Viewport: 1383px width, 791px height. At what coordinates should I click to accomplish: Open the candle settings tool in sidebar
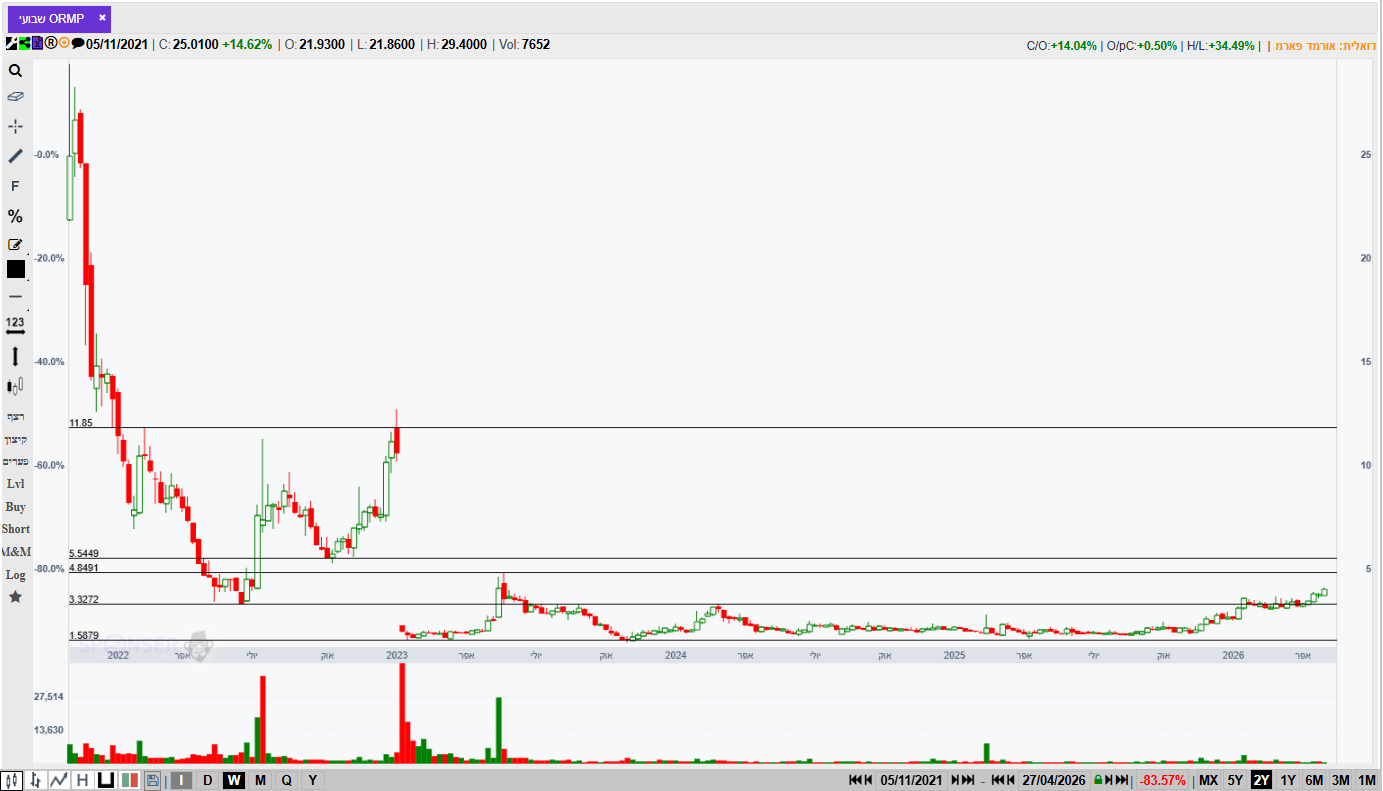pyautogui.click(x=15, y=386)
